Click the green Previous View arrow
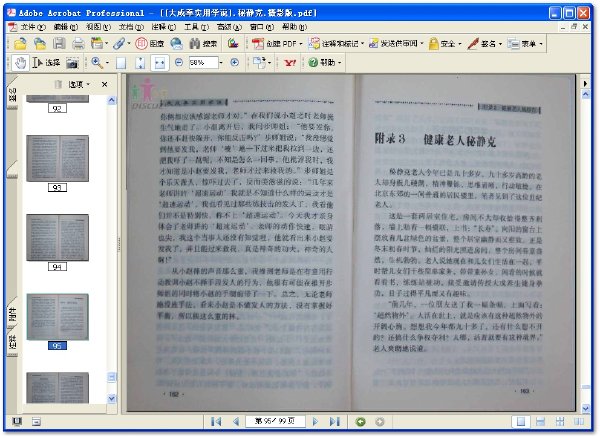Image resolution: width=600 pixels, height=438 pixels. 360,422
